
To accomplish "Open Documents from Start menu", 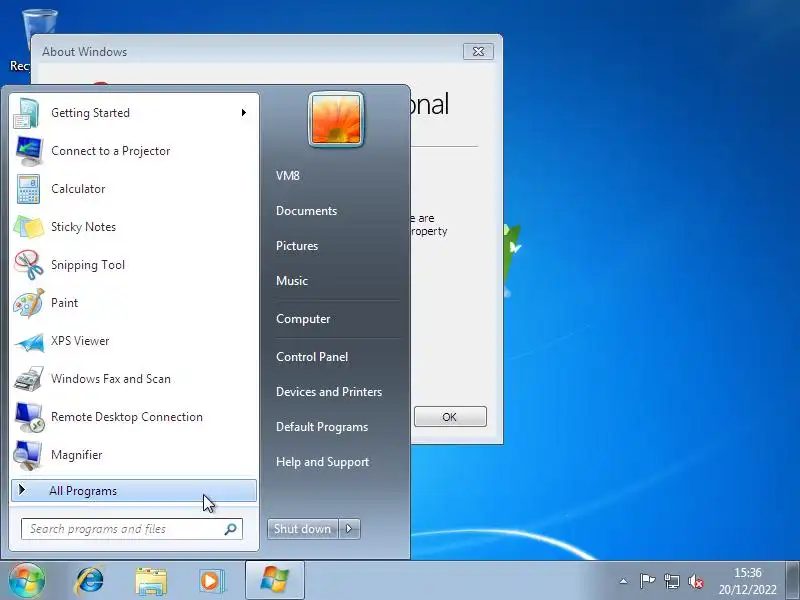I will 307,211.
